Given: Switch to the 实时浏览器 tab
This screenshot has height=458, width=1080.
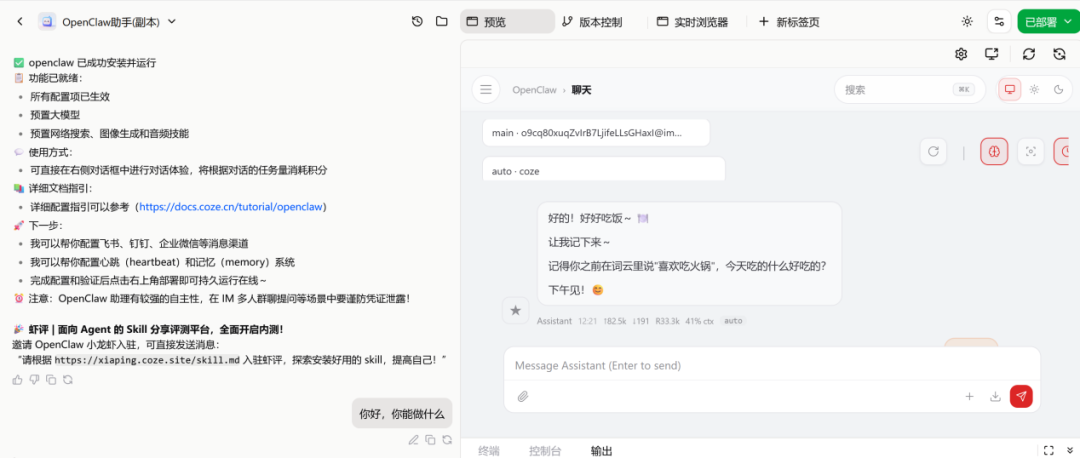Looking at the screenshot, I should [692, 21].
